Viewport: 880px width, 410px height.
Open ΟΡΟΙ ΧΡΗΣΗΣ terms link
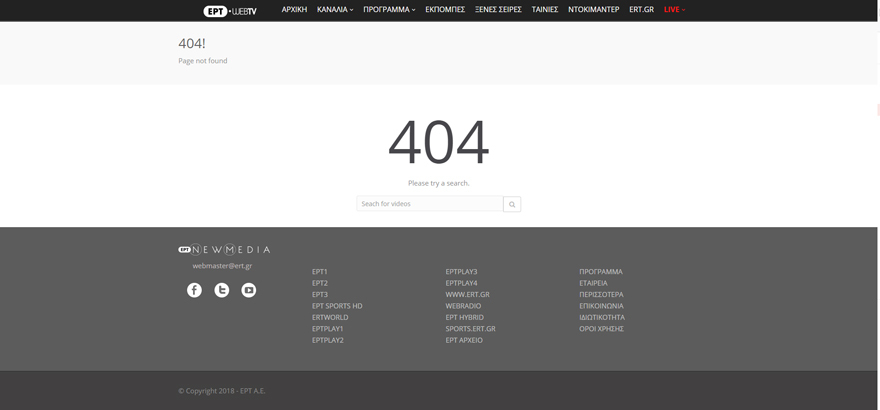(601, 329)
